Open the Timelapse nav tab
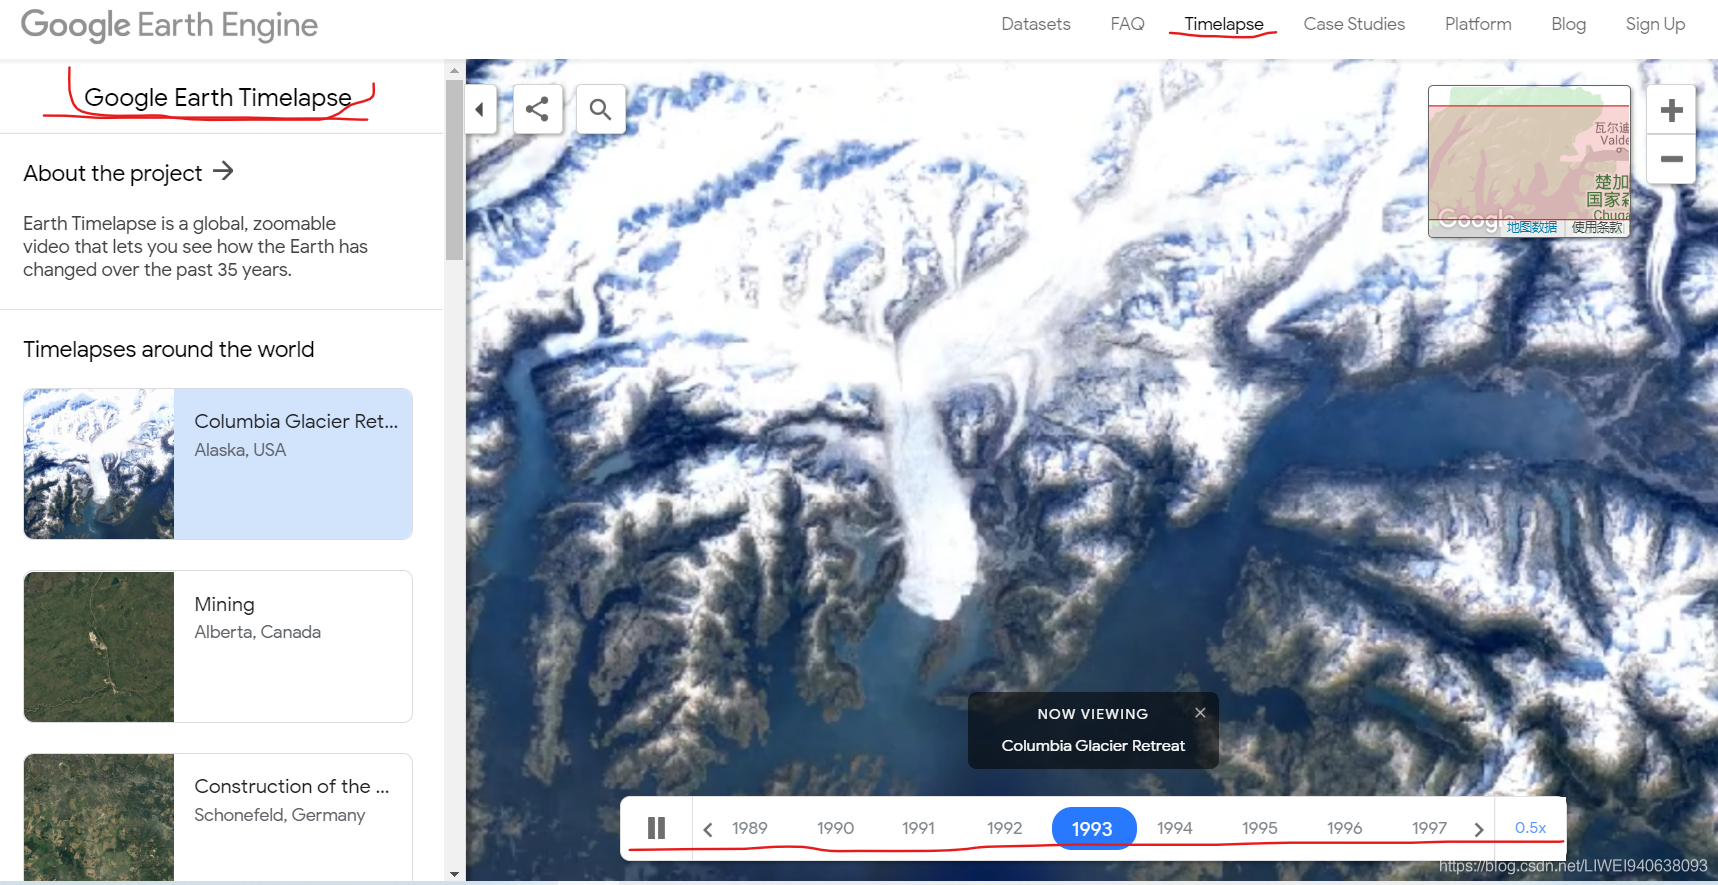 [x=1224, y=24]
